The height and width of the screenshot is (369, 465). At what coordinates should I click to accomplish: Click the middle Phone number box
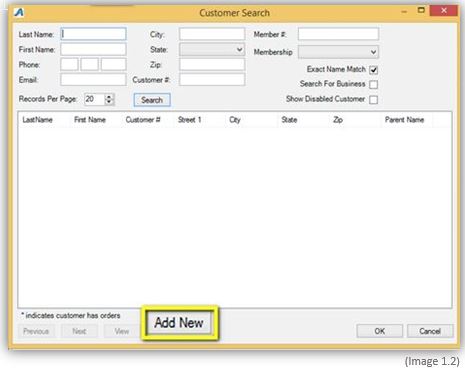click(90, 64)
